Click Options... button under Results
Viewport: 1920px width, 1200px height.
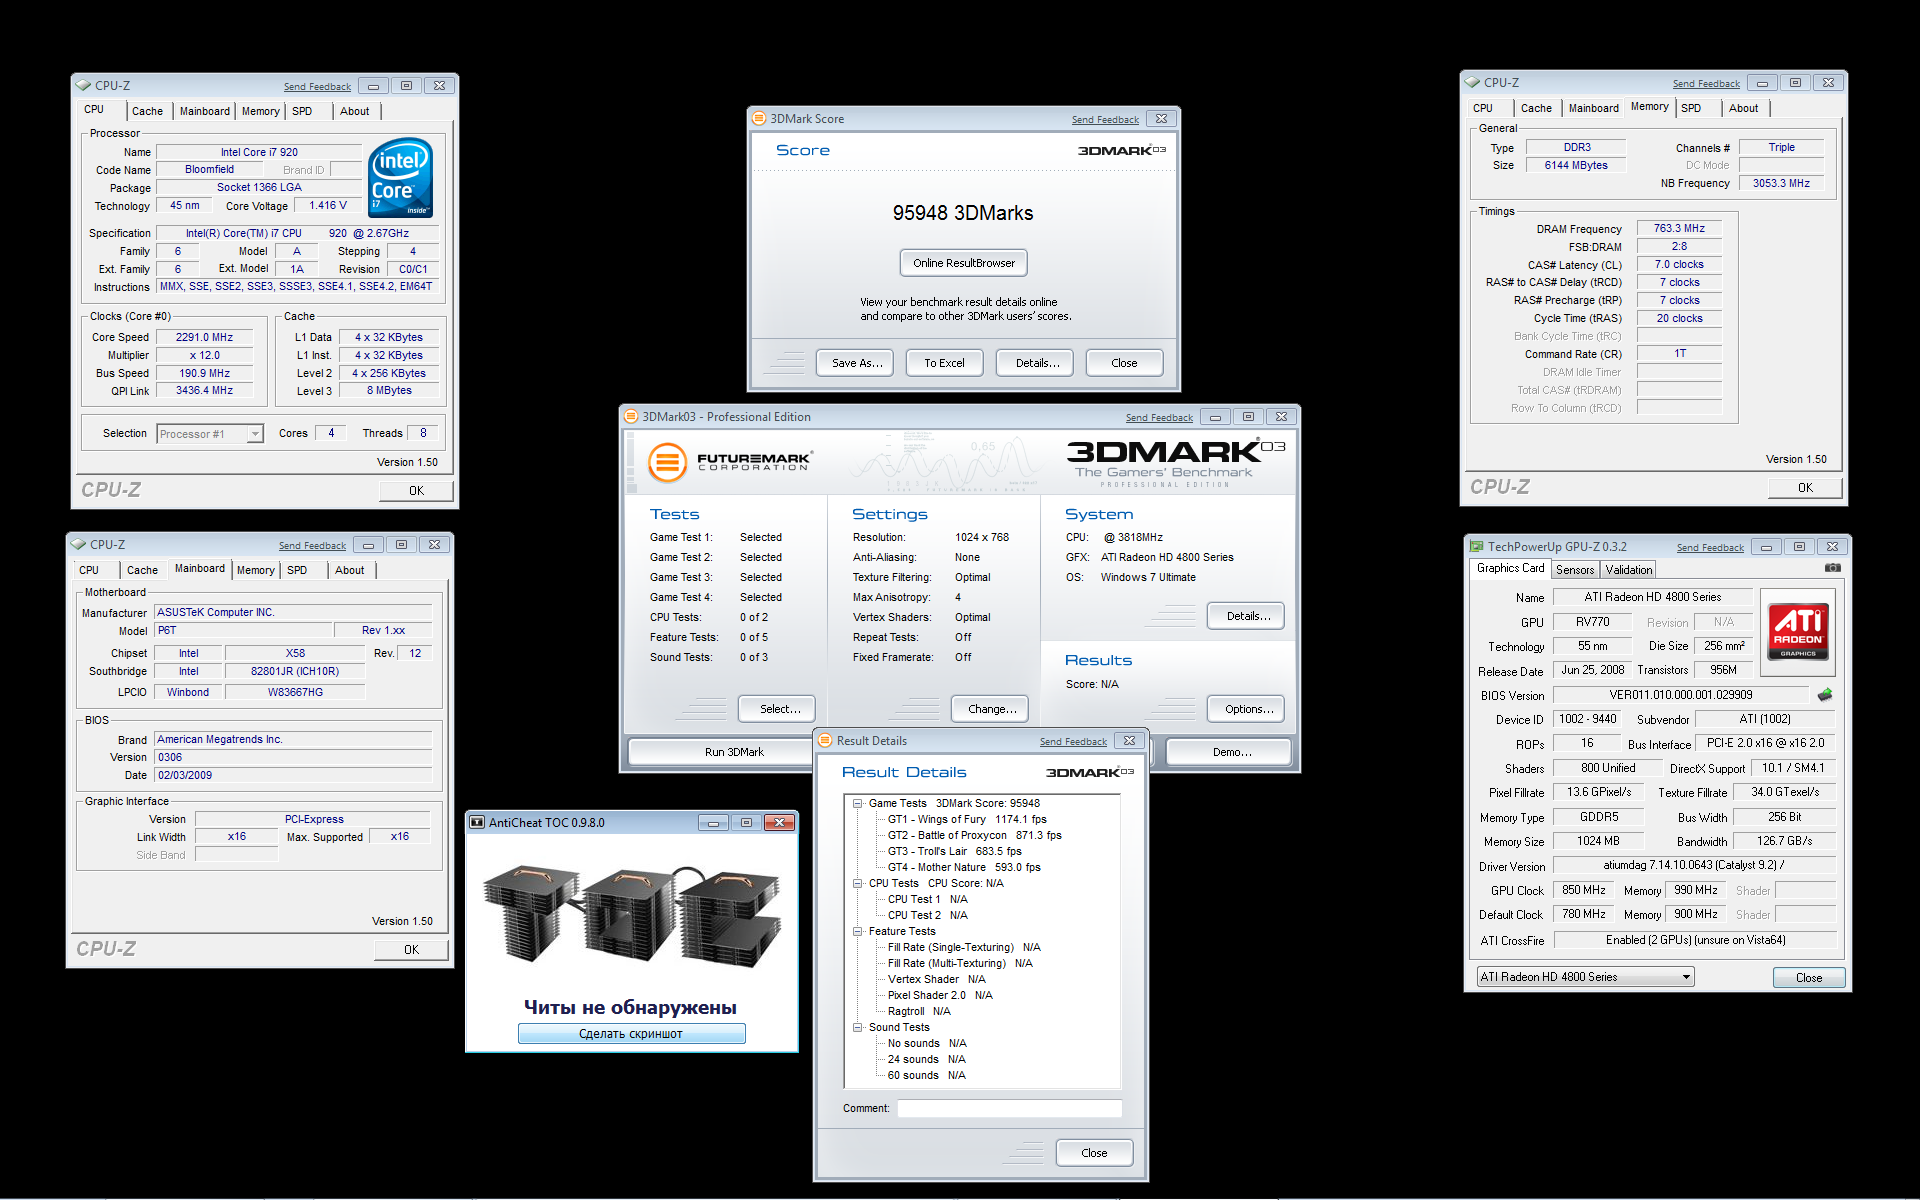click(x=1248, y=709)
